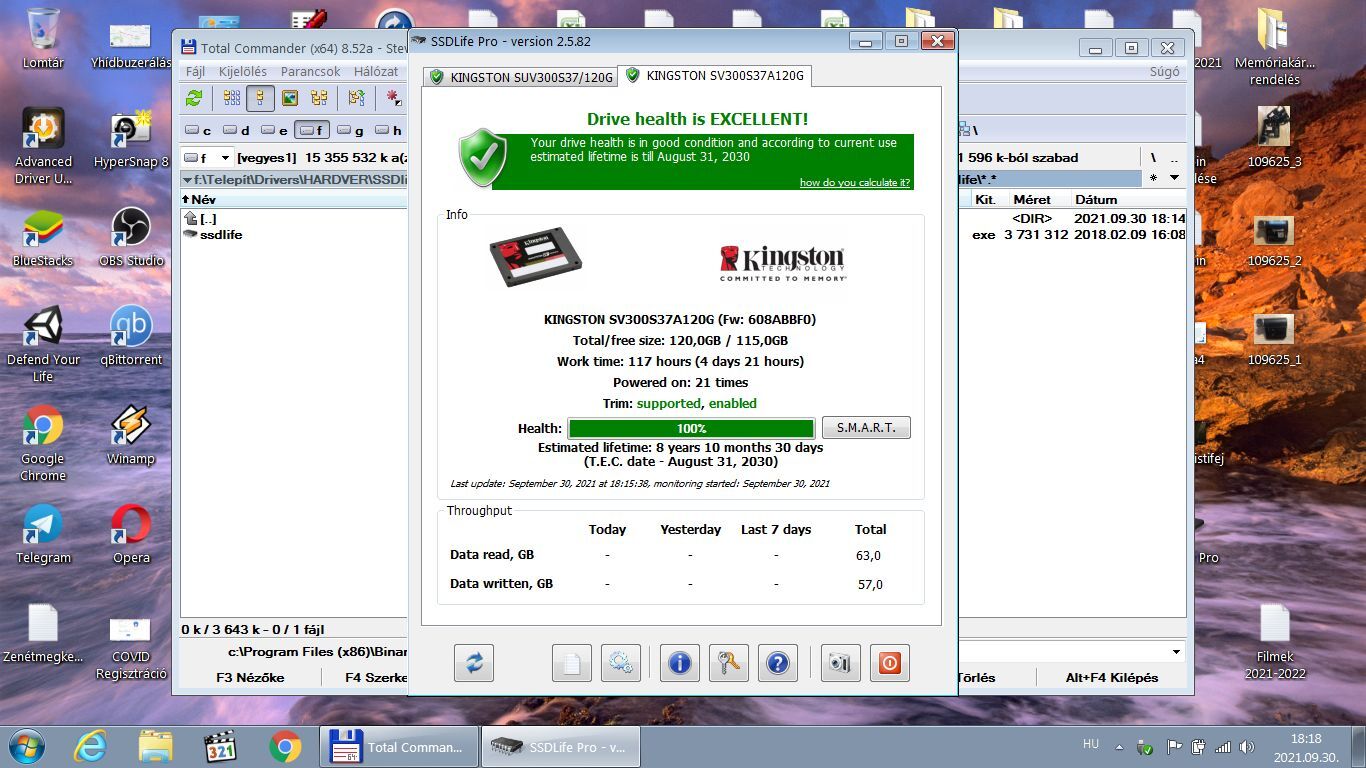
Task: Open the S.M.A.R.T. details button
Action: click(866, 428)
